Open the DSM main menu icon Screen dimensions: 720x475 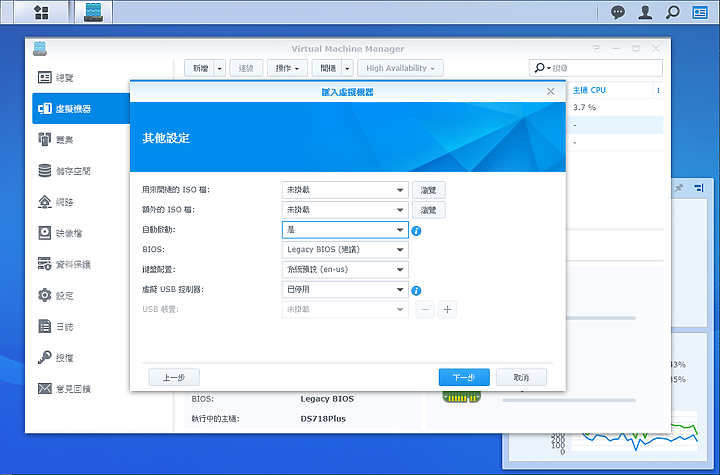(x=41, y=12)
